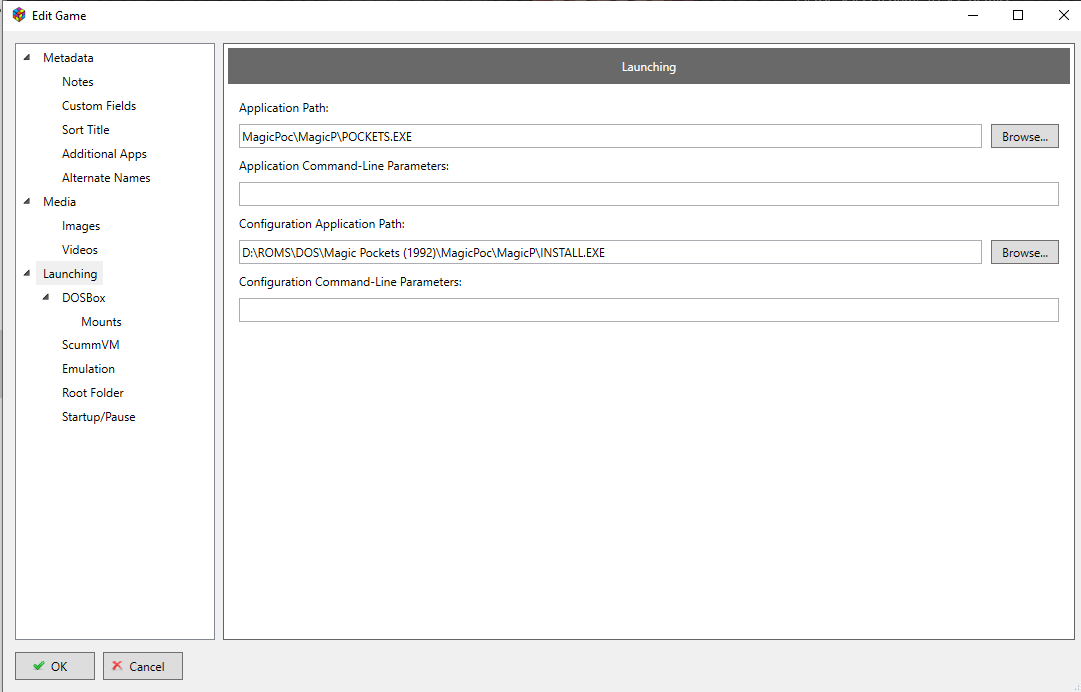Click the Launching header banner
Image resolution: width=1081 pixels, height=692 pixels.
[649, 66]
